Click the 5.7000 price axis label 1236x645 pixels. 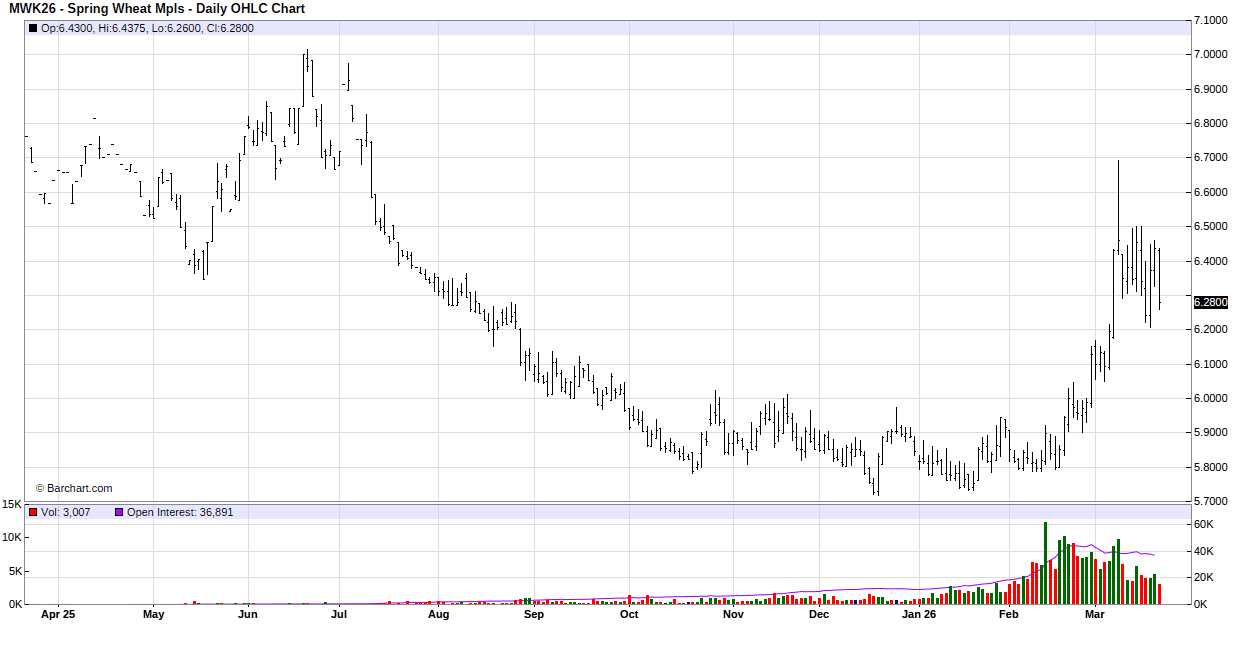coord(1211,501)
